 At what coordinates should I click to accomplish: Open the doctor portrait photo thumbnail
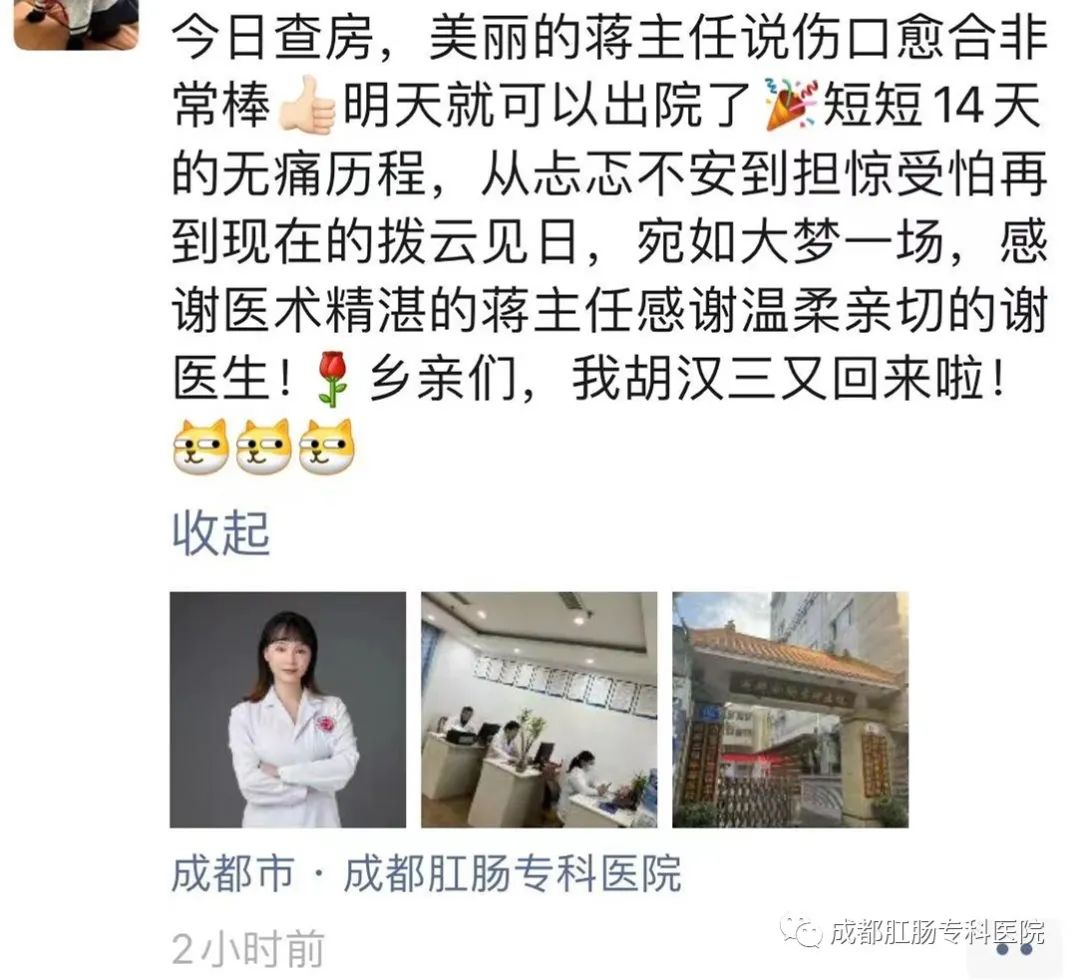288,709
